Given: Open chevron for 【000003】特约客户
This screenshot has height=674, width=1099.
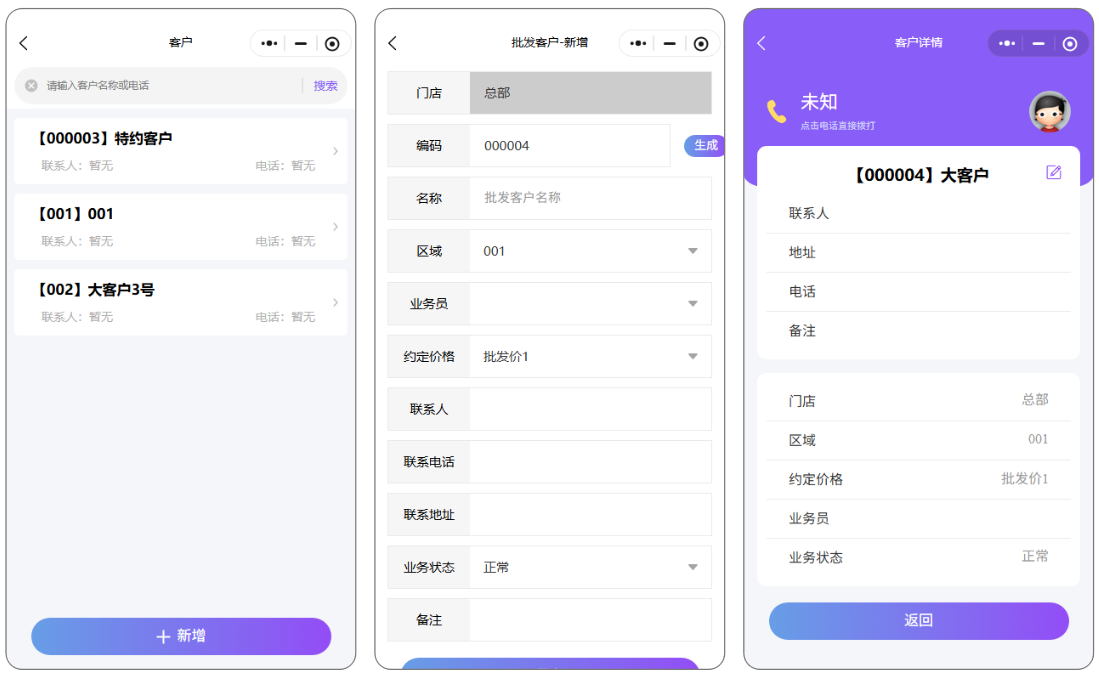Looking at the screenshot, I should (x=336, y=151).
